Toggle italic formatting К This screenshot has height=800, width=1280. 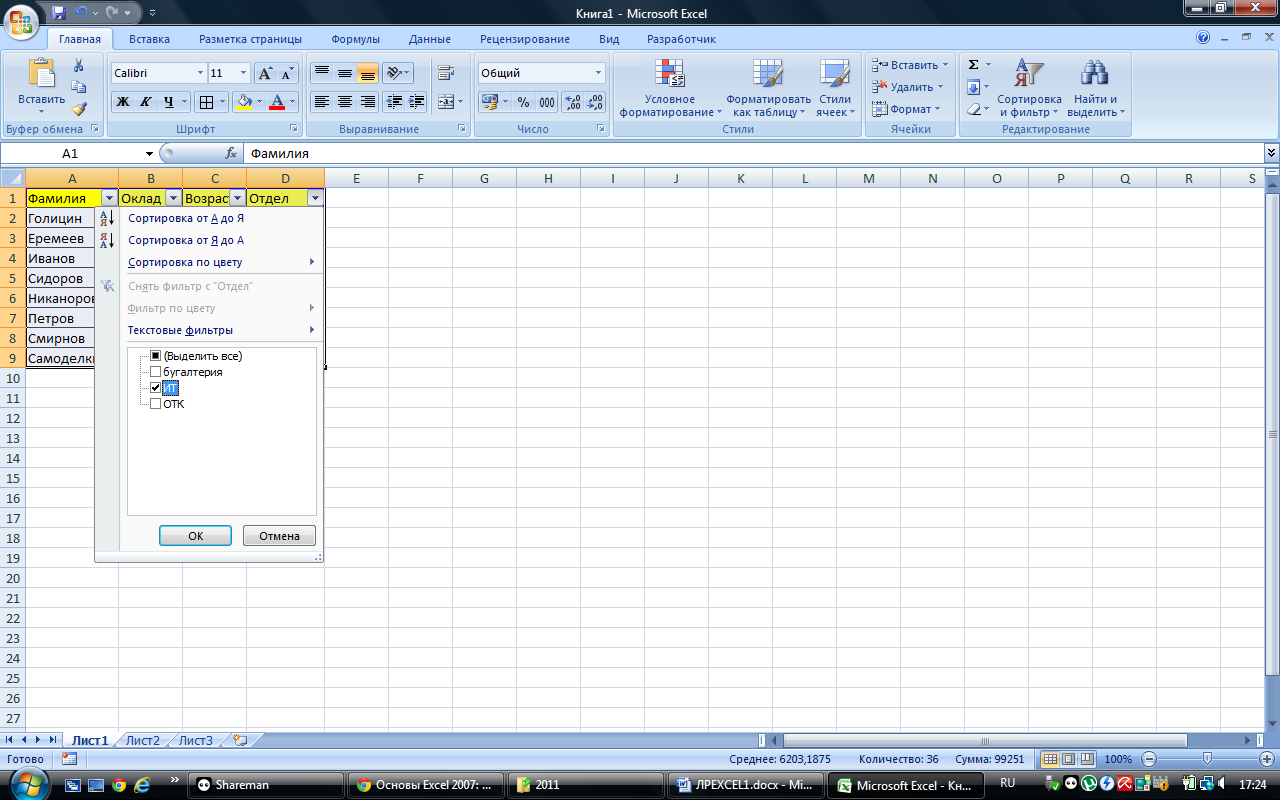click(145, 102)
